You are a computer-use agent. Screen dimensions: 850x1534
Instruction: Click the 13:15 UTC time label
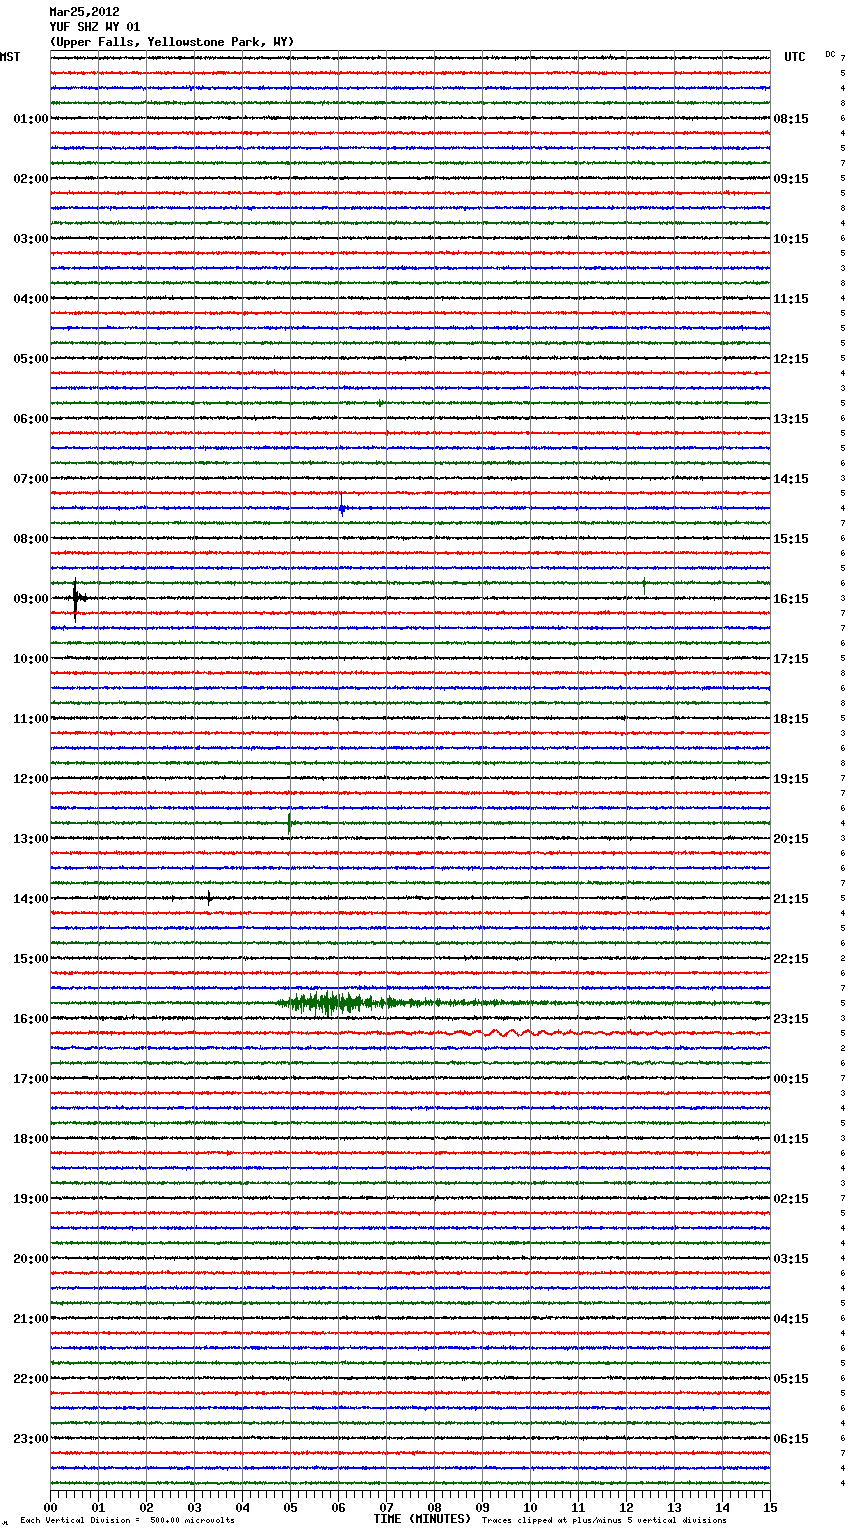tap(791, 419)
